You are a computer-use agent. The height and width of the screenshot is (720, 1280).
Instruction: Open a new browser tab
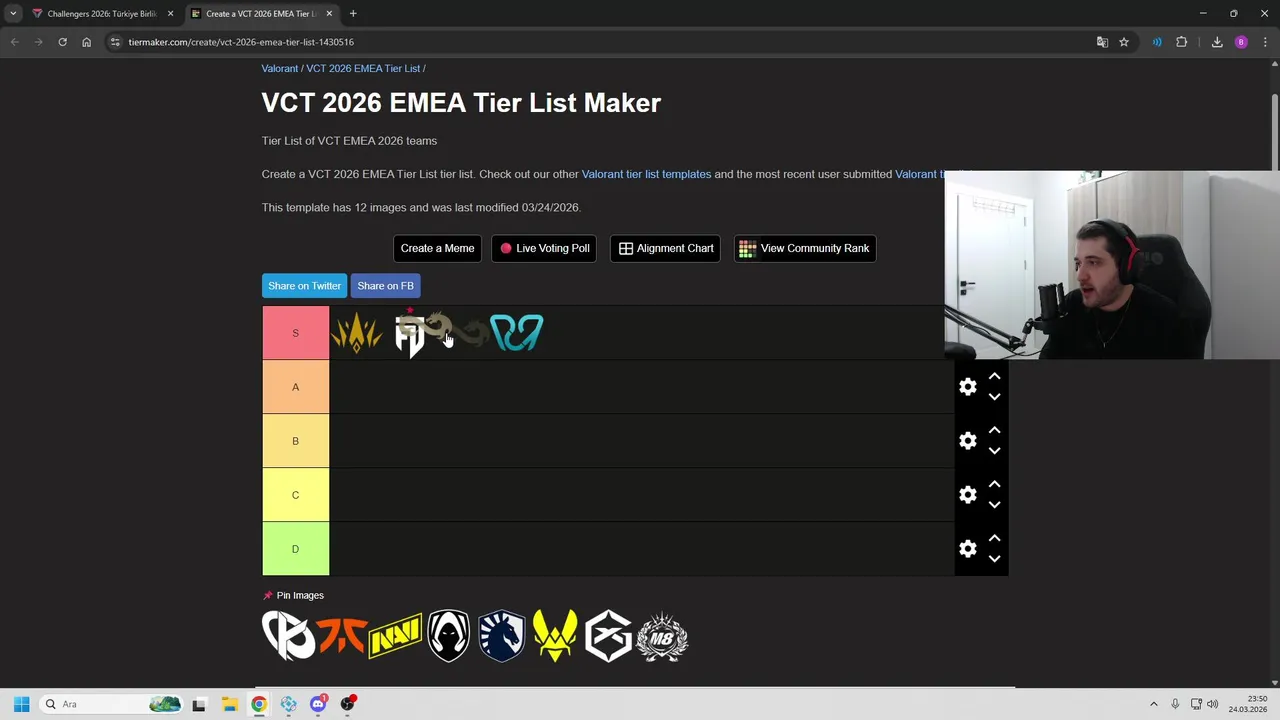coord(353,14)
